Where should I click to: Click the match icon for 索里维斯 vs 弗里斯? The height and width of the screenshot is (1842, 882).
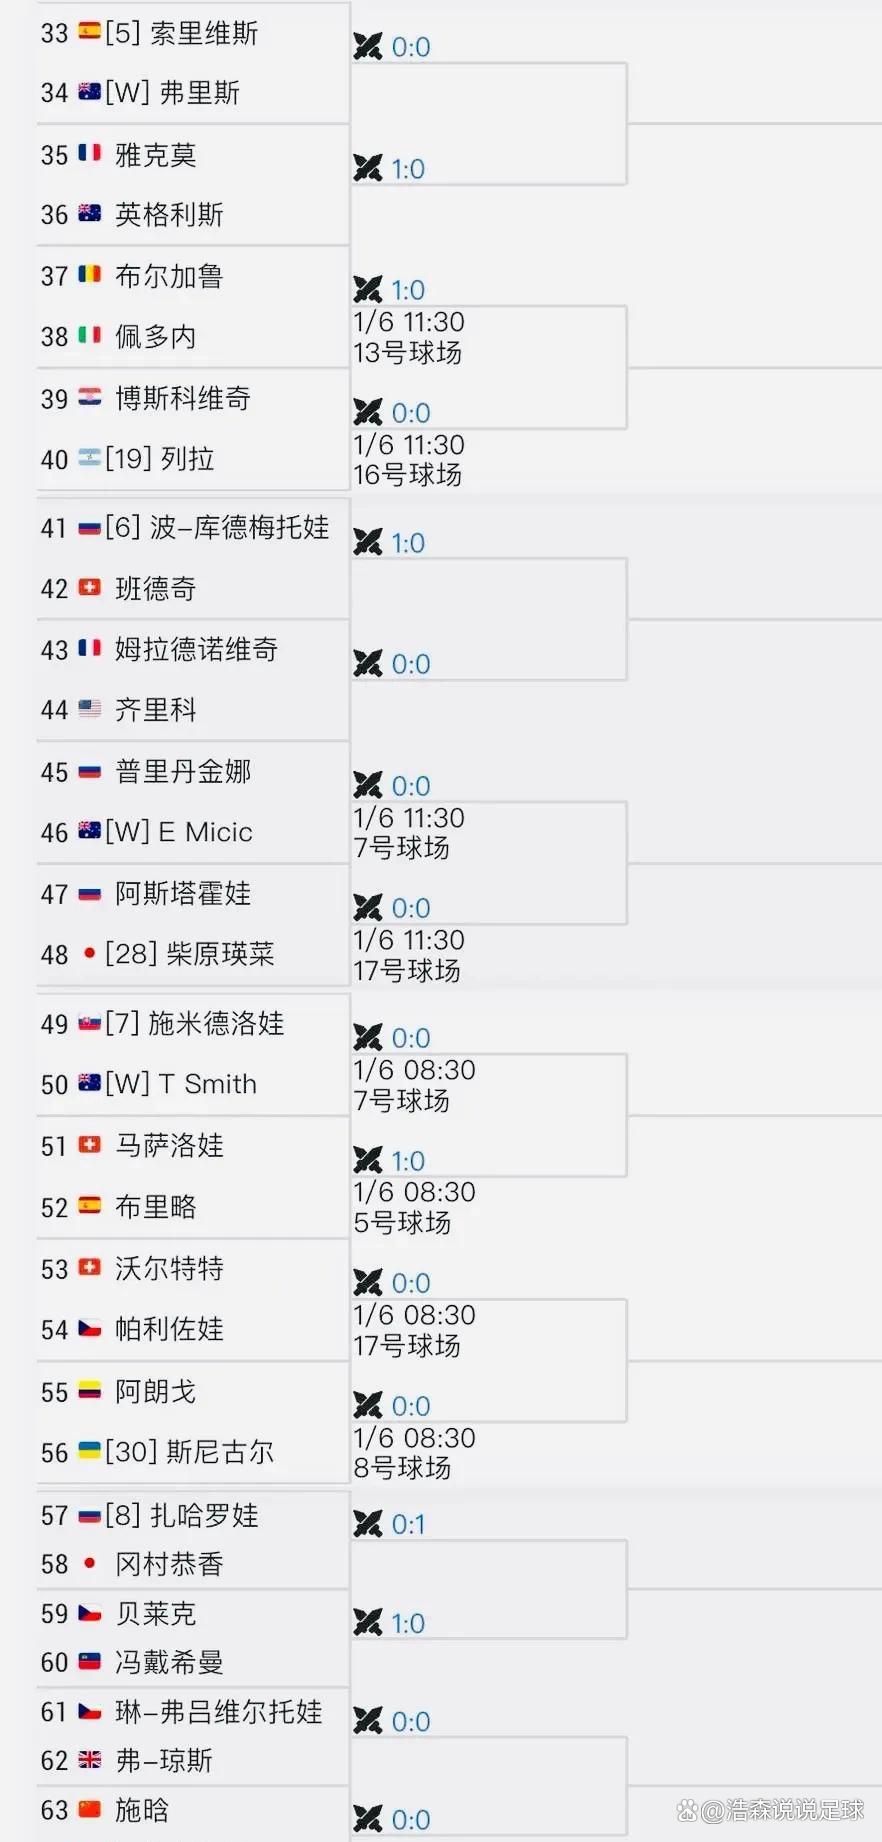click(368, 47)
